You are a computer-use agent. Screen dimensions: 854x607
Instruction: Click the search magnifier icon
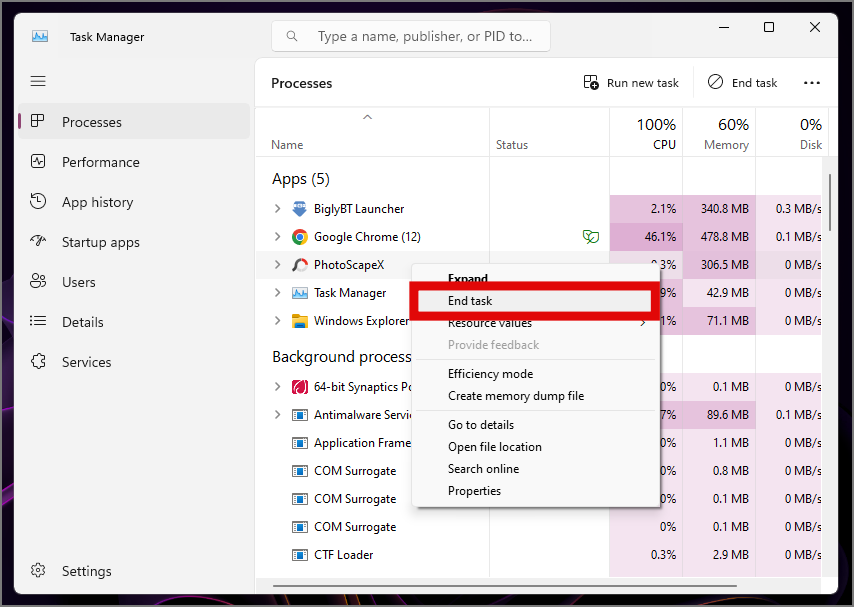tap(292, 36)
